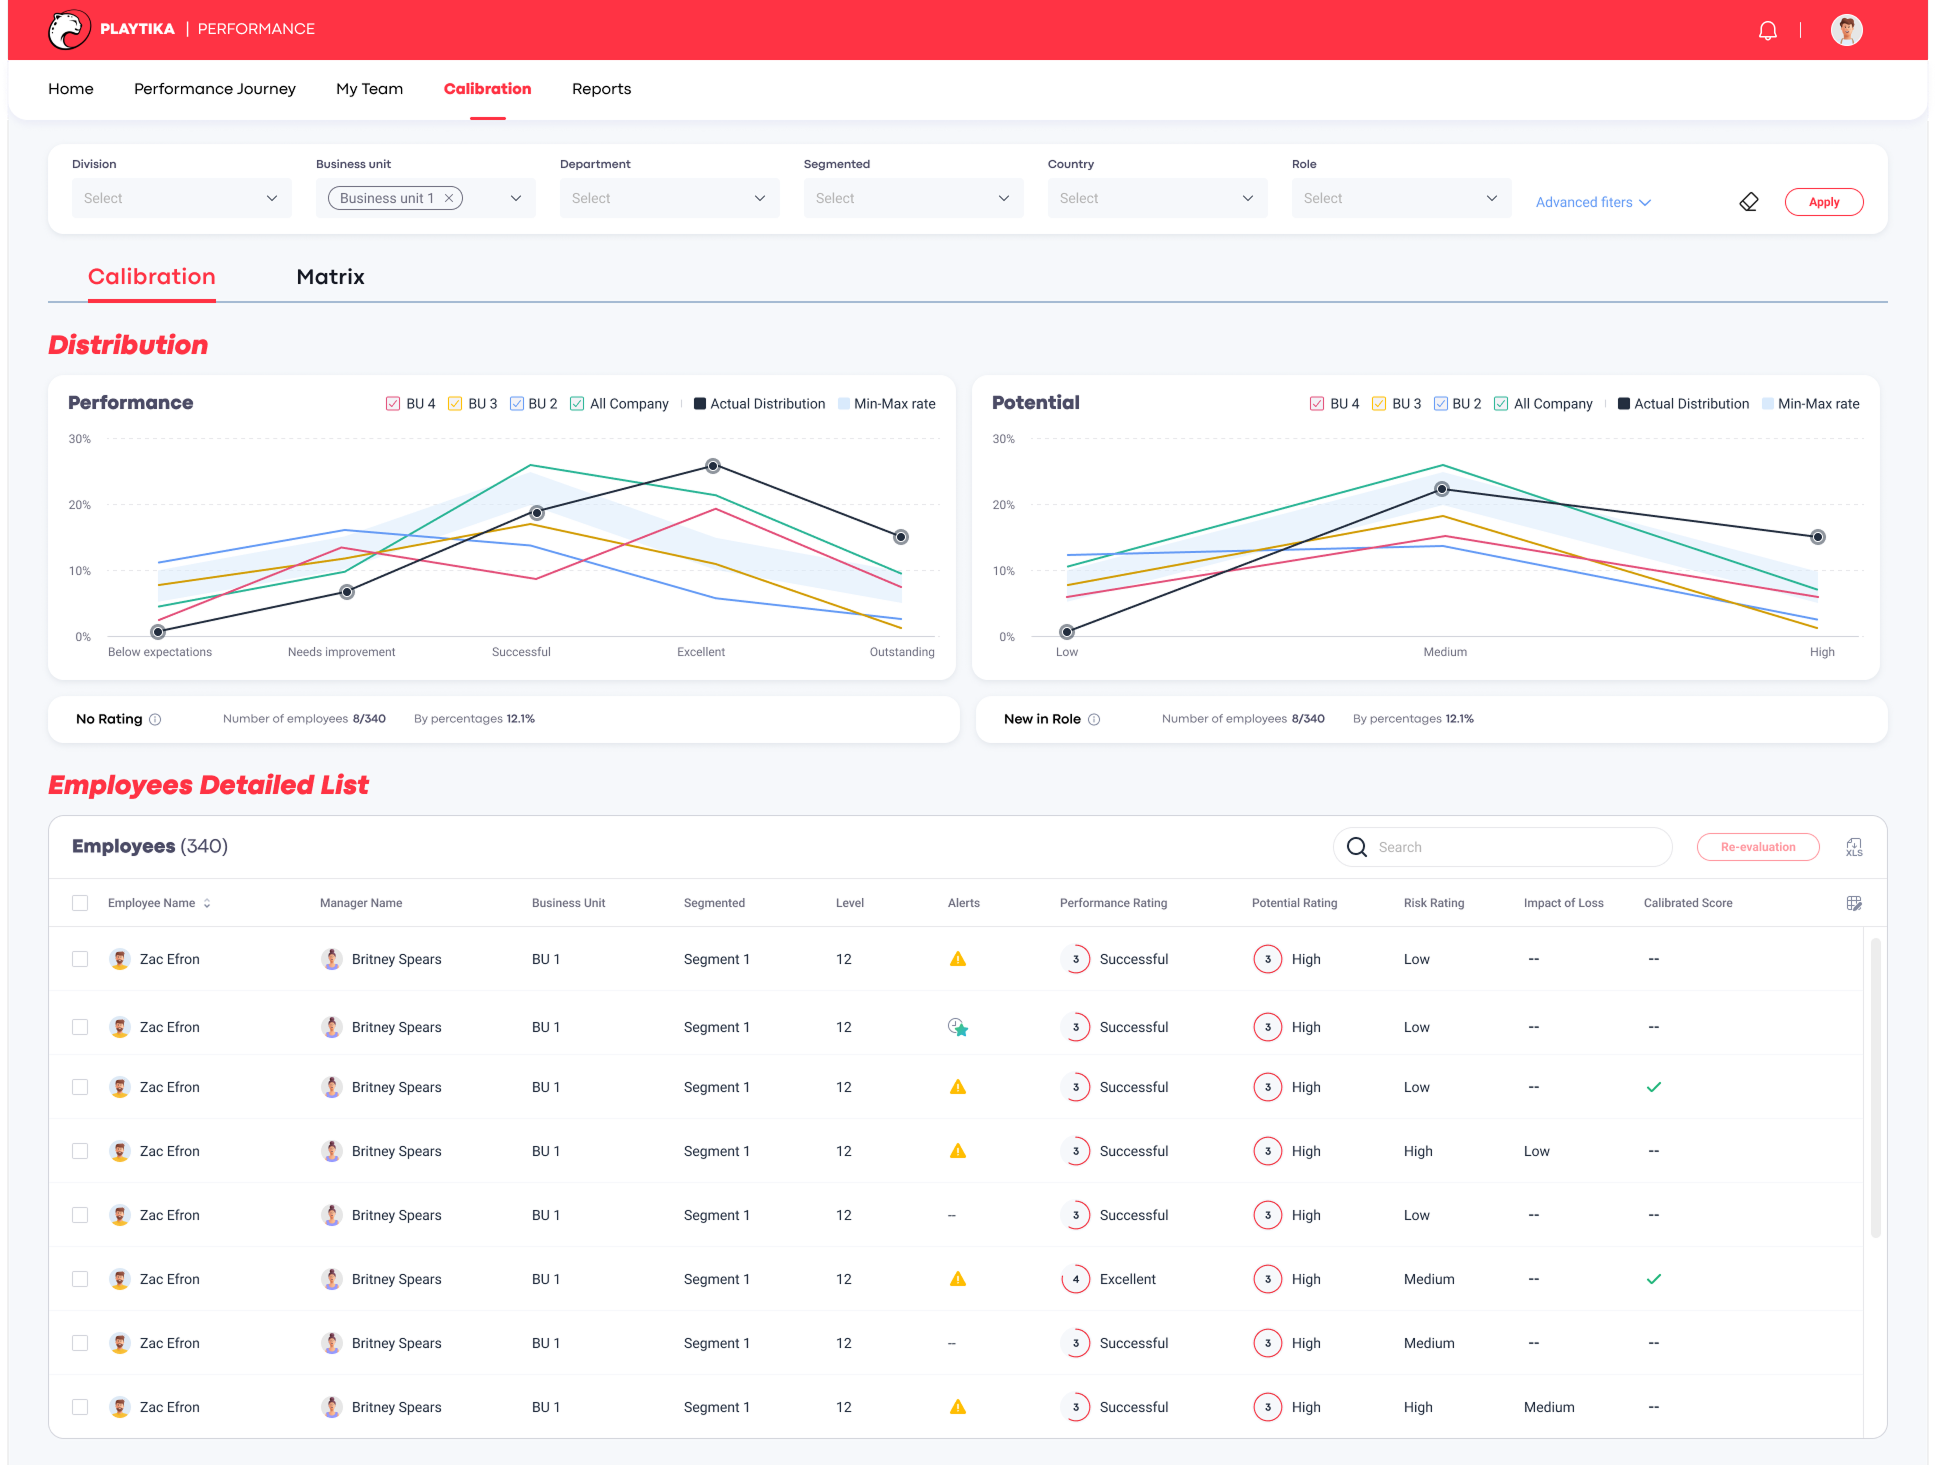Screen dimensions: 1936x1465
Task: Export employees list to XLS
Action: click(1854, 847)
